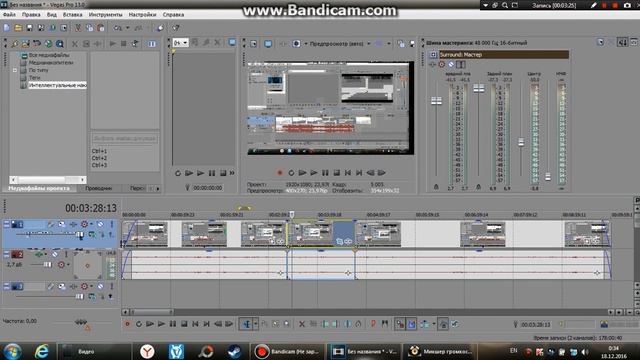Open the Файл menu
Viewport: 640px width, 360px height.
tap(9, 14)
